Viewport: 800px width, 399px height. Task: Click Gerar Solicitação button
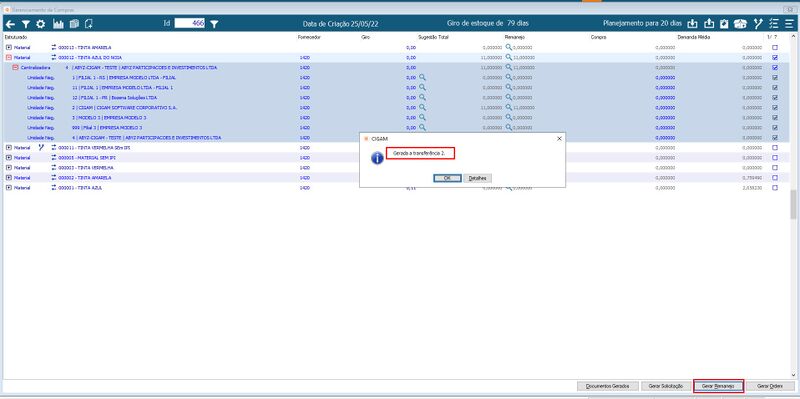click(666, 386)
